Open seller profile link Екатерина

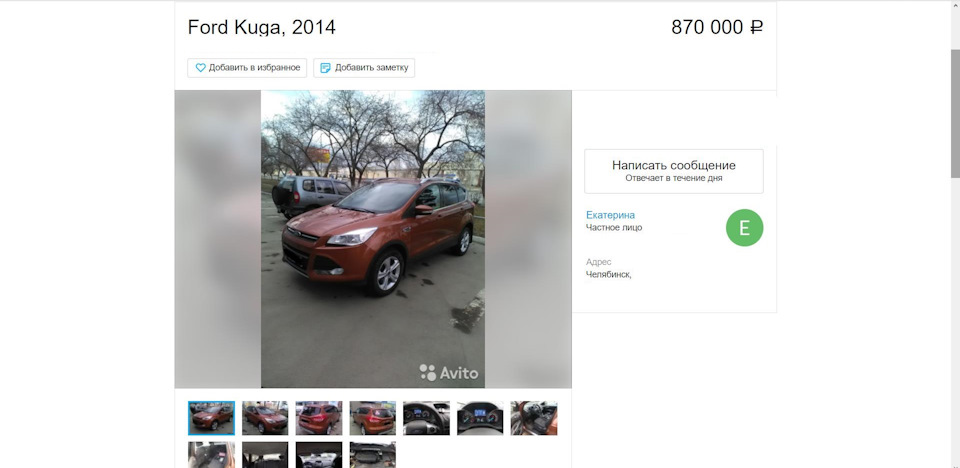[x=610, y=215]
